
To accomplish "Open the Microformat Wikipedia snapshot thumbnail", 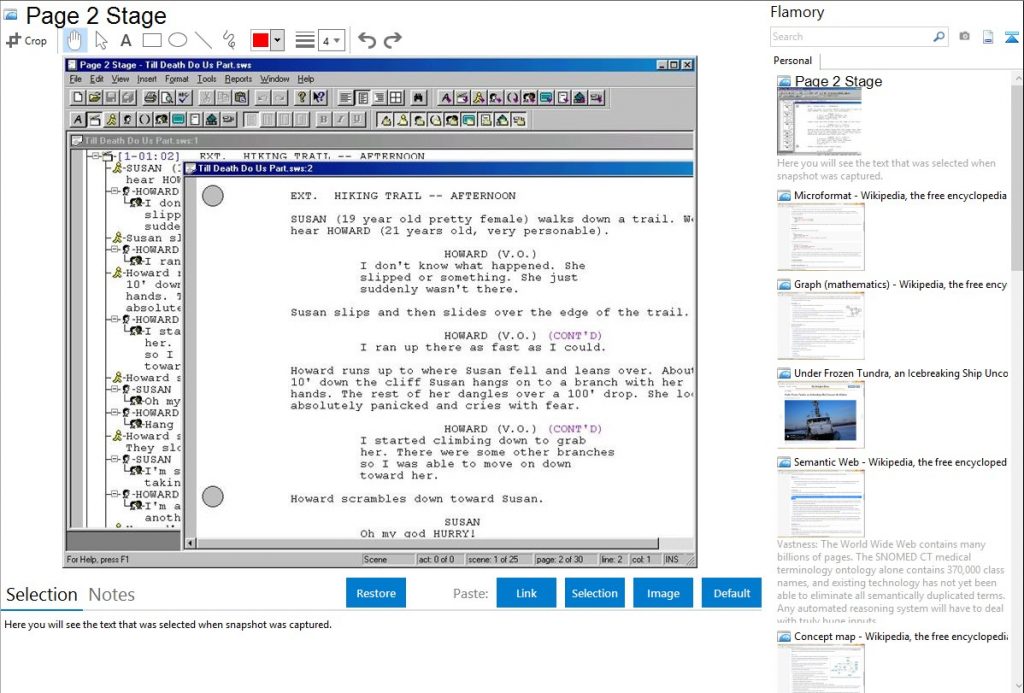I will tap(820, 236).
